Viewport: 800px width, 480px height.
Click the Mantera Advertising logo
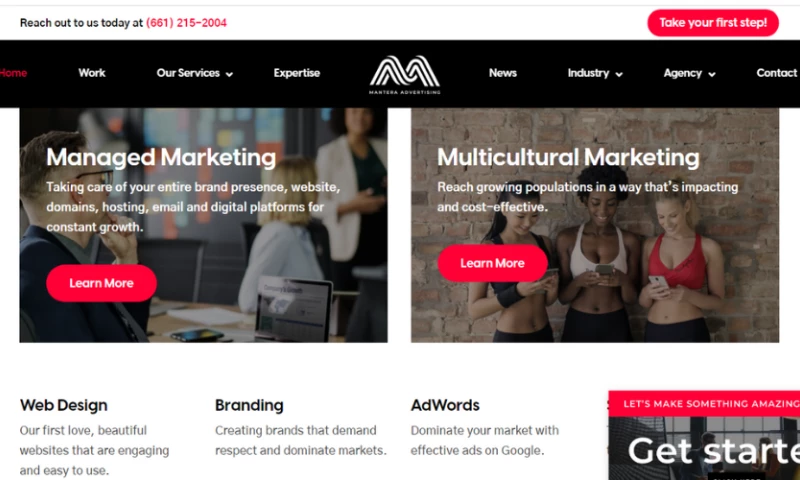pyautogui.click(x=405, y=74)
